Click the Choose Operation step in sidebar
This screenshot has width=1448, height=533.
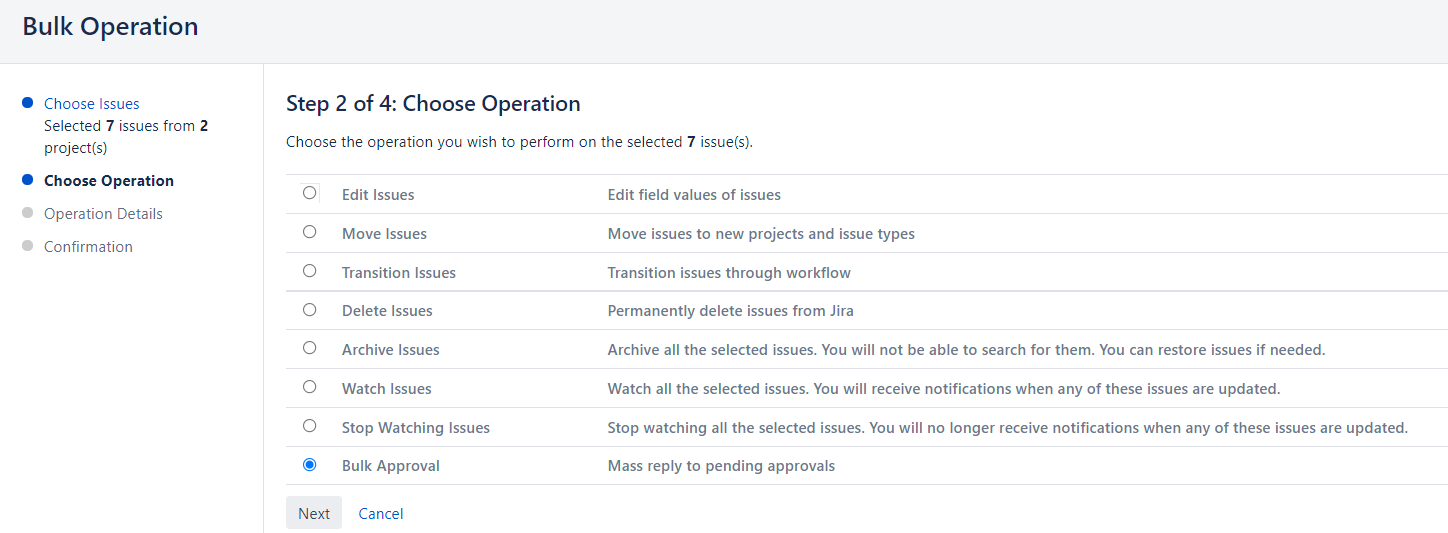pyautogui.click(x=108, y=181)
